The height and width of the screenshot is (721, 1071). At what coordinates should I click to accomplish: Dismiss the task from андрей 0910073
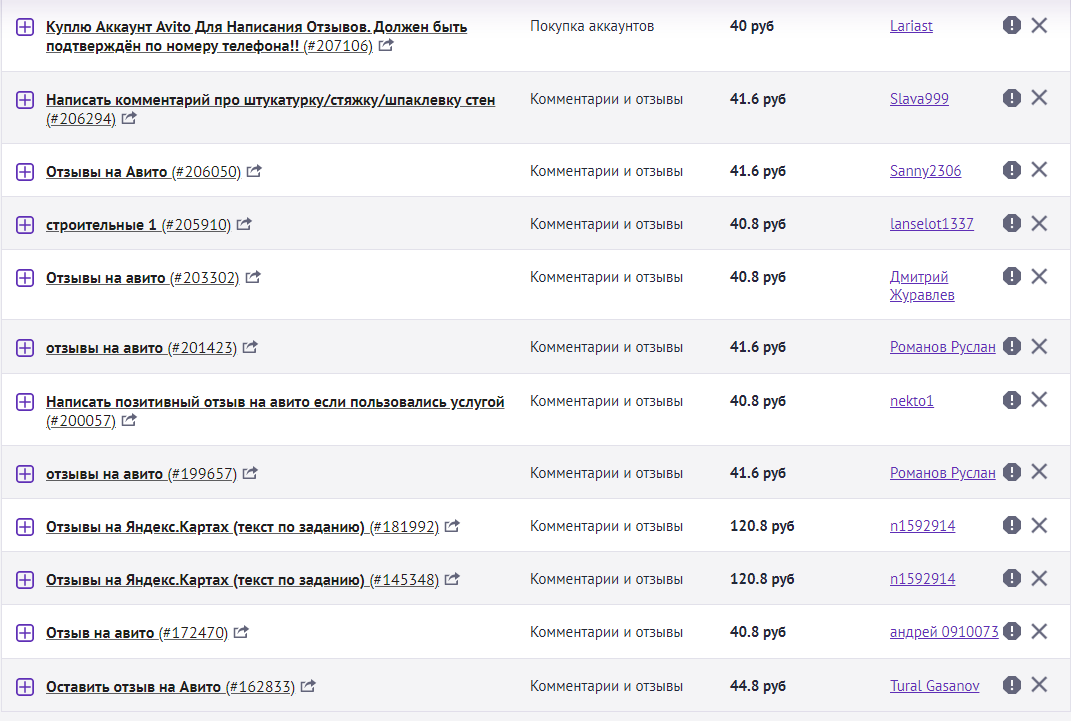click(1039, 631)
